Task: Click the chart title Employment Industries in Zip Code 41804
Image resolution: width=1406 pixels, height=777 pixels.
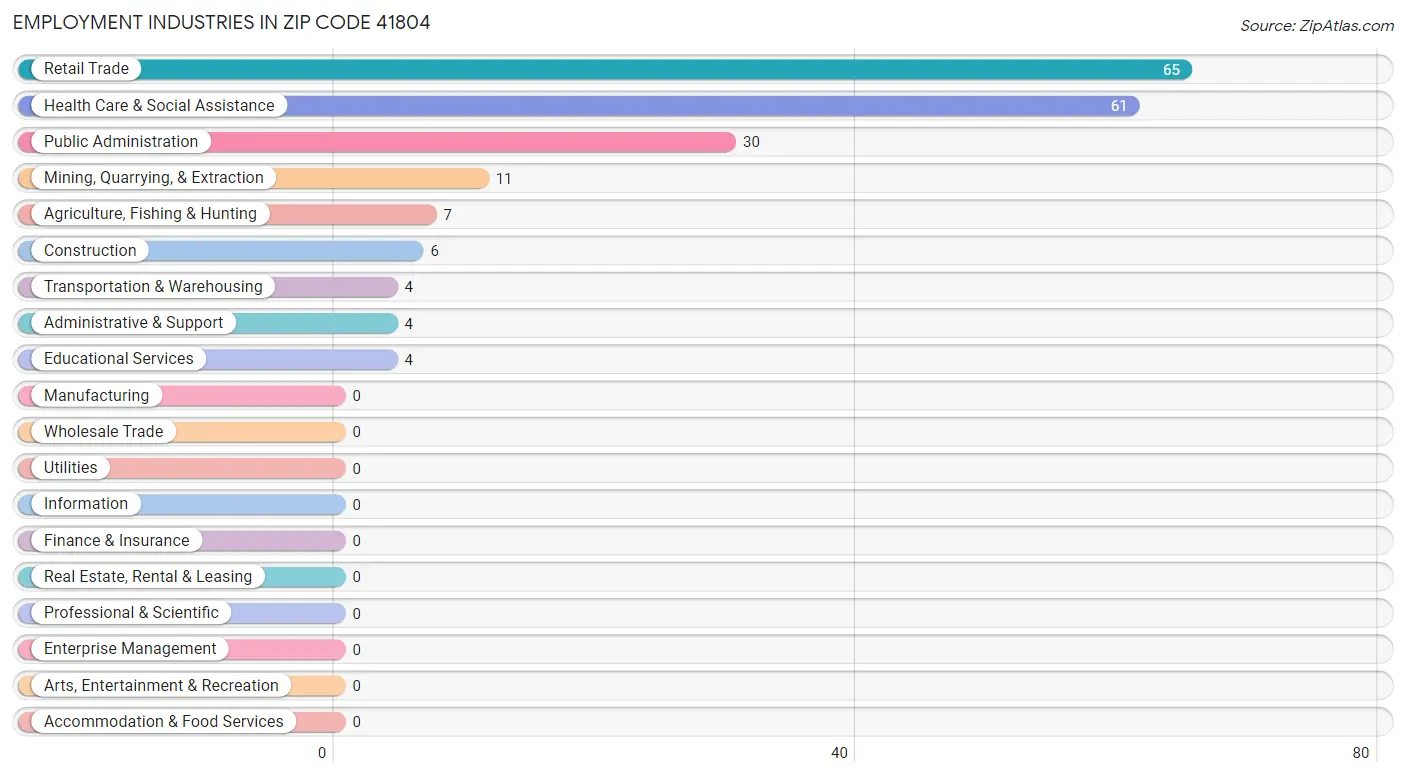Action: [222, 22]
